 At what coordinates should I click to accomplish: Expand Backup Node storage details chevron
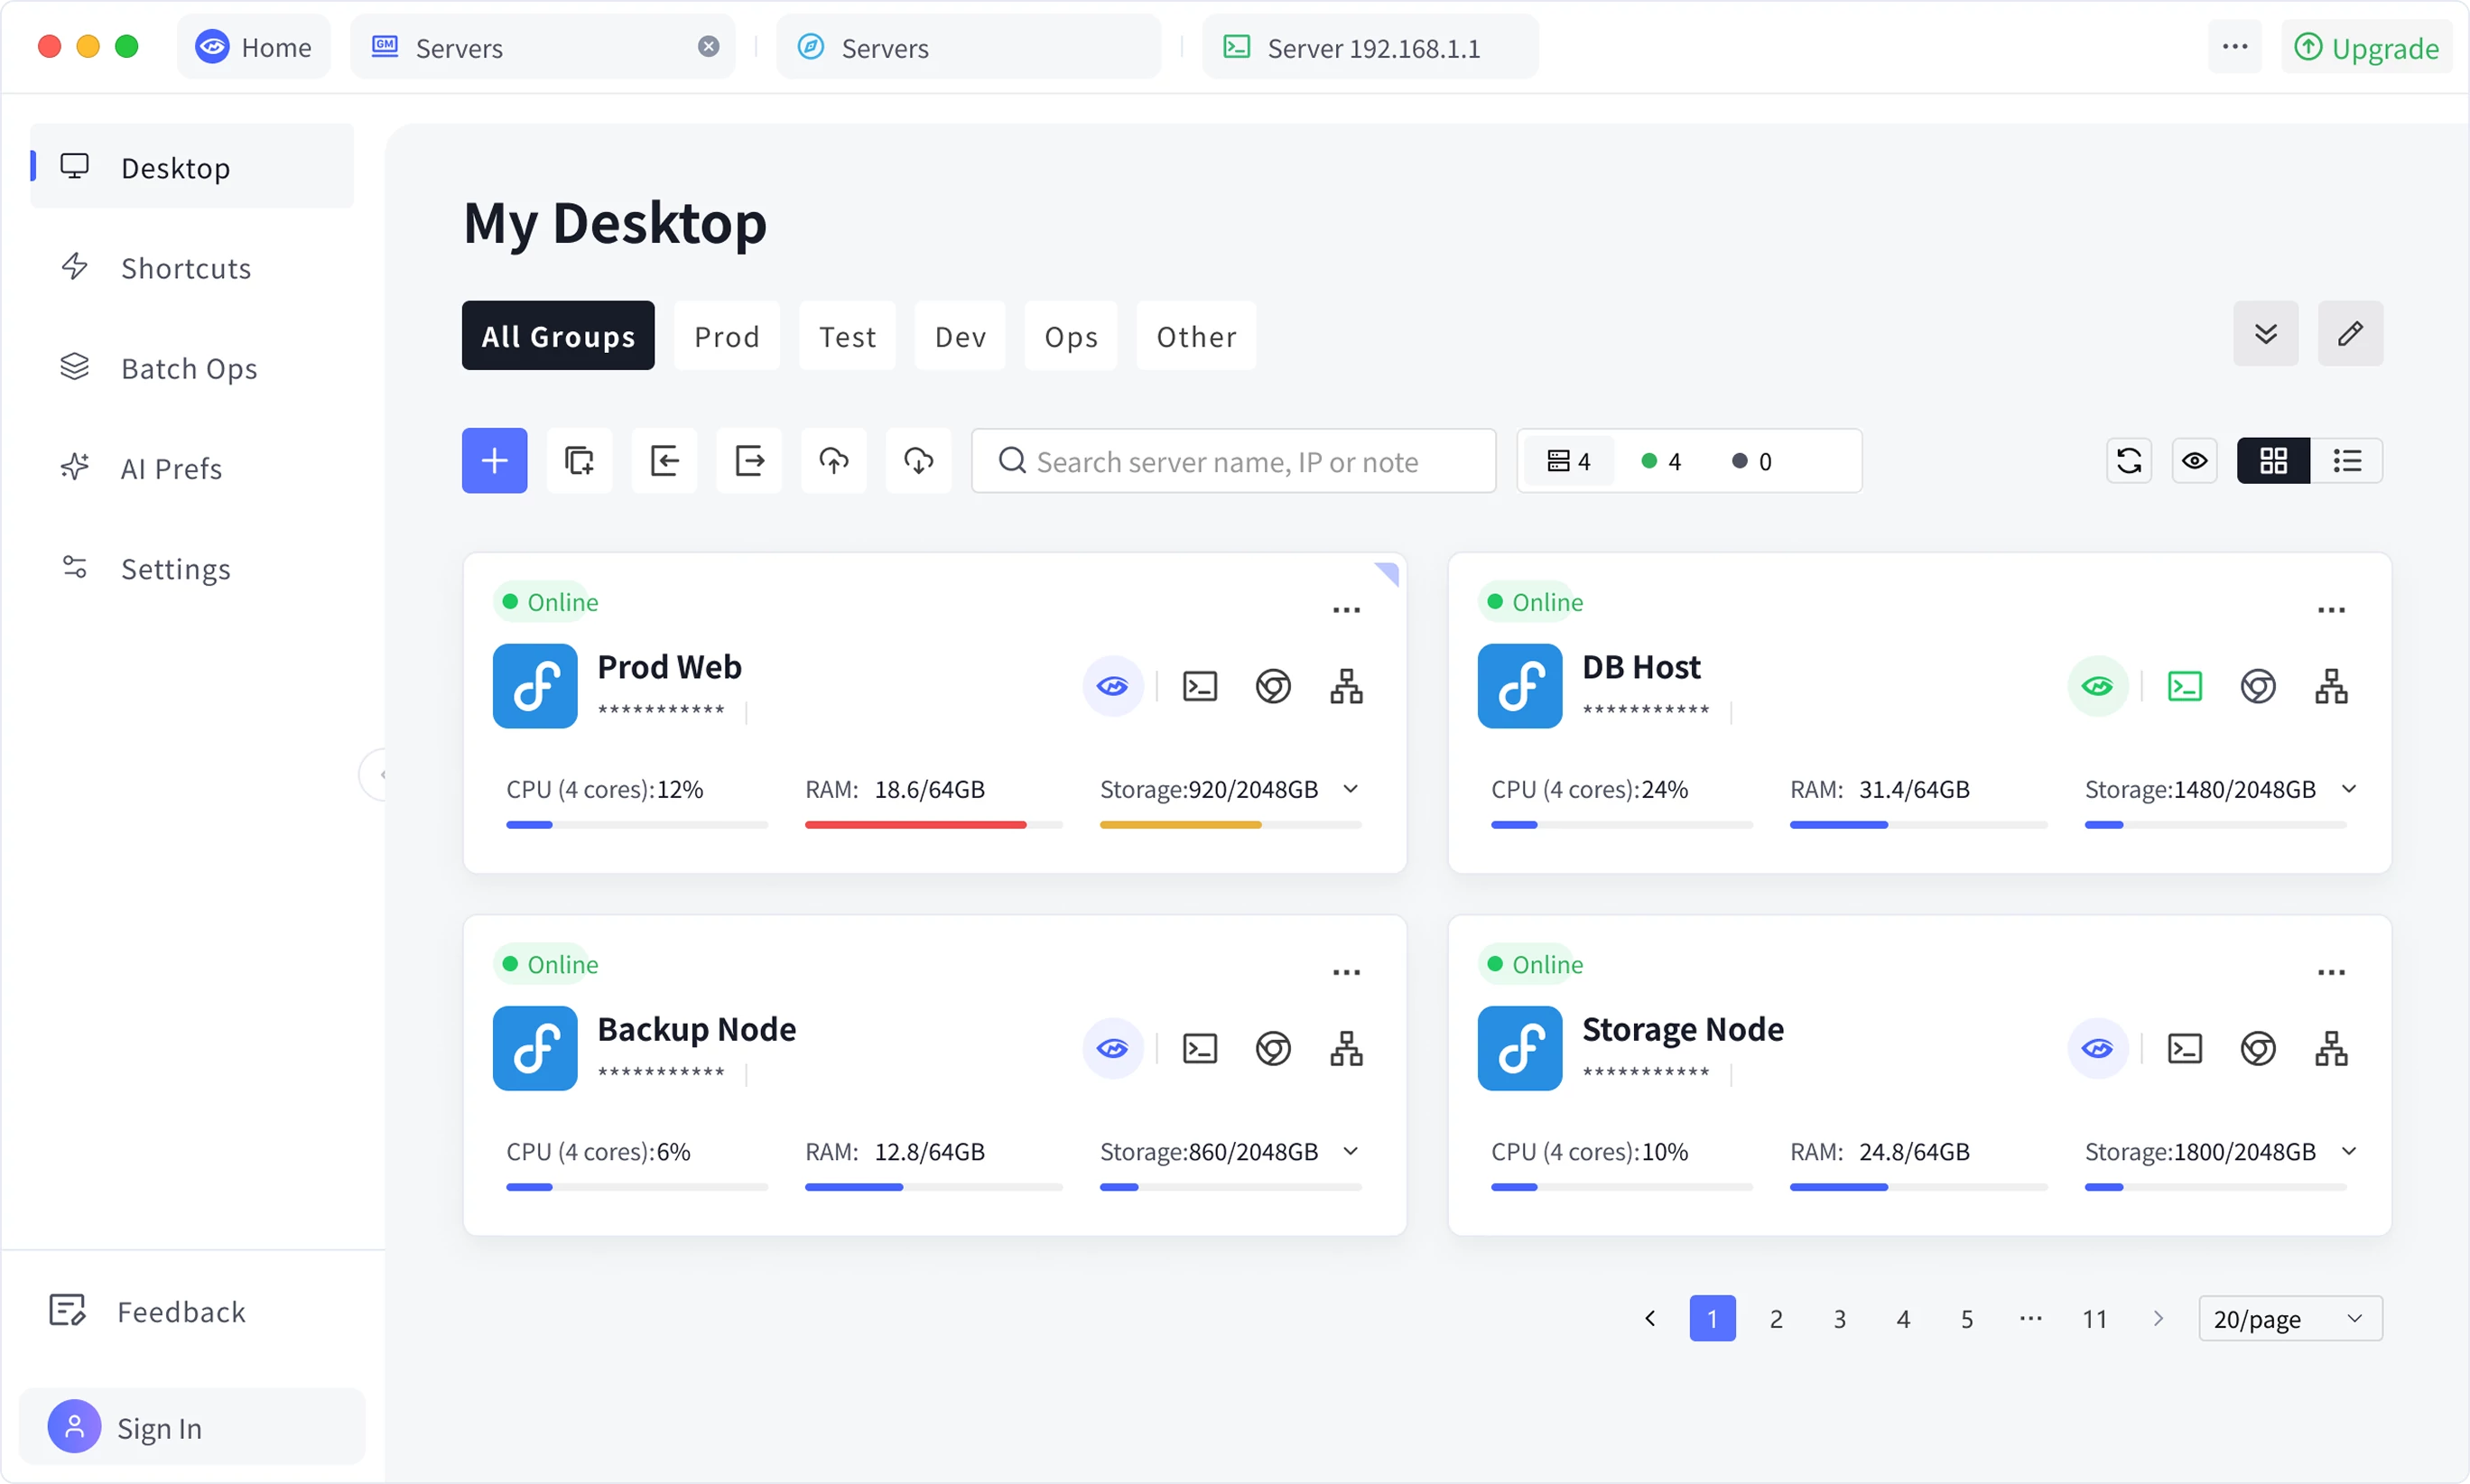pos(1351,1151)
